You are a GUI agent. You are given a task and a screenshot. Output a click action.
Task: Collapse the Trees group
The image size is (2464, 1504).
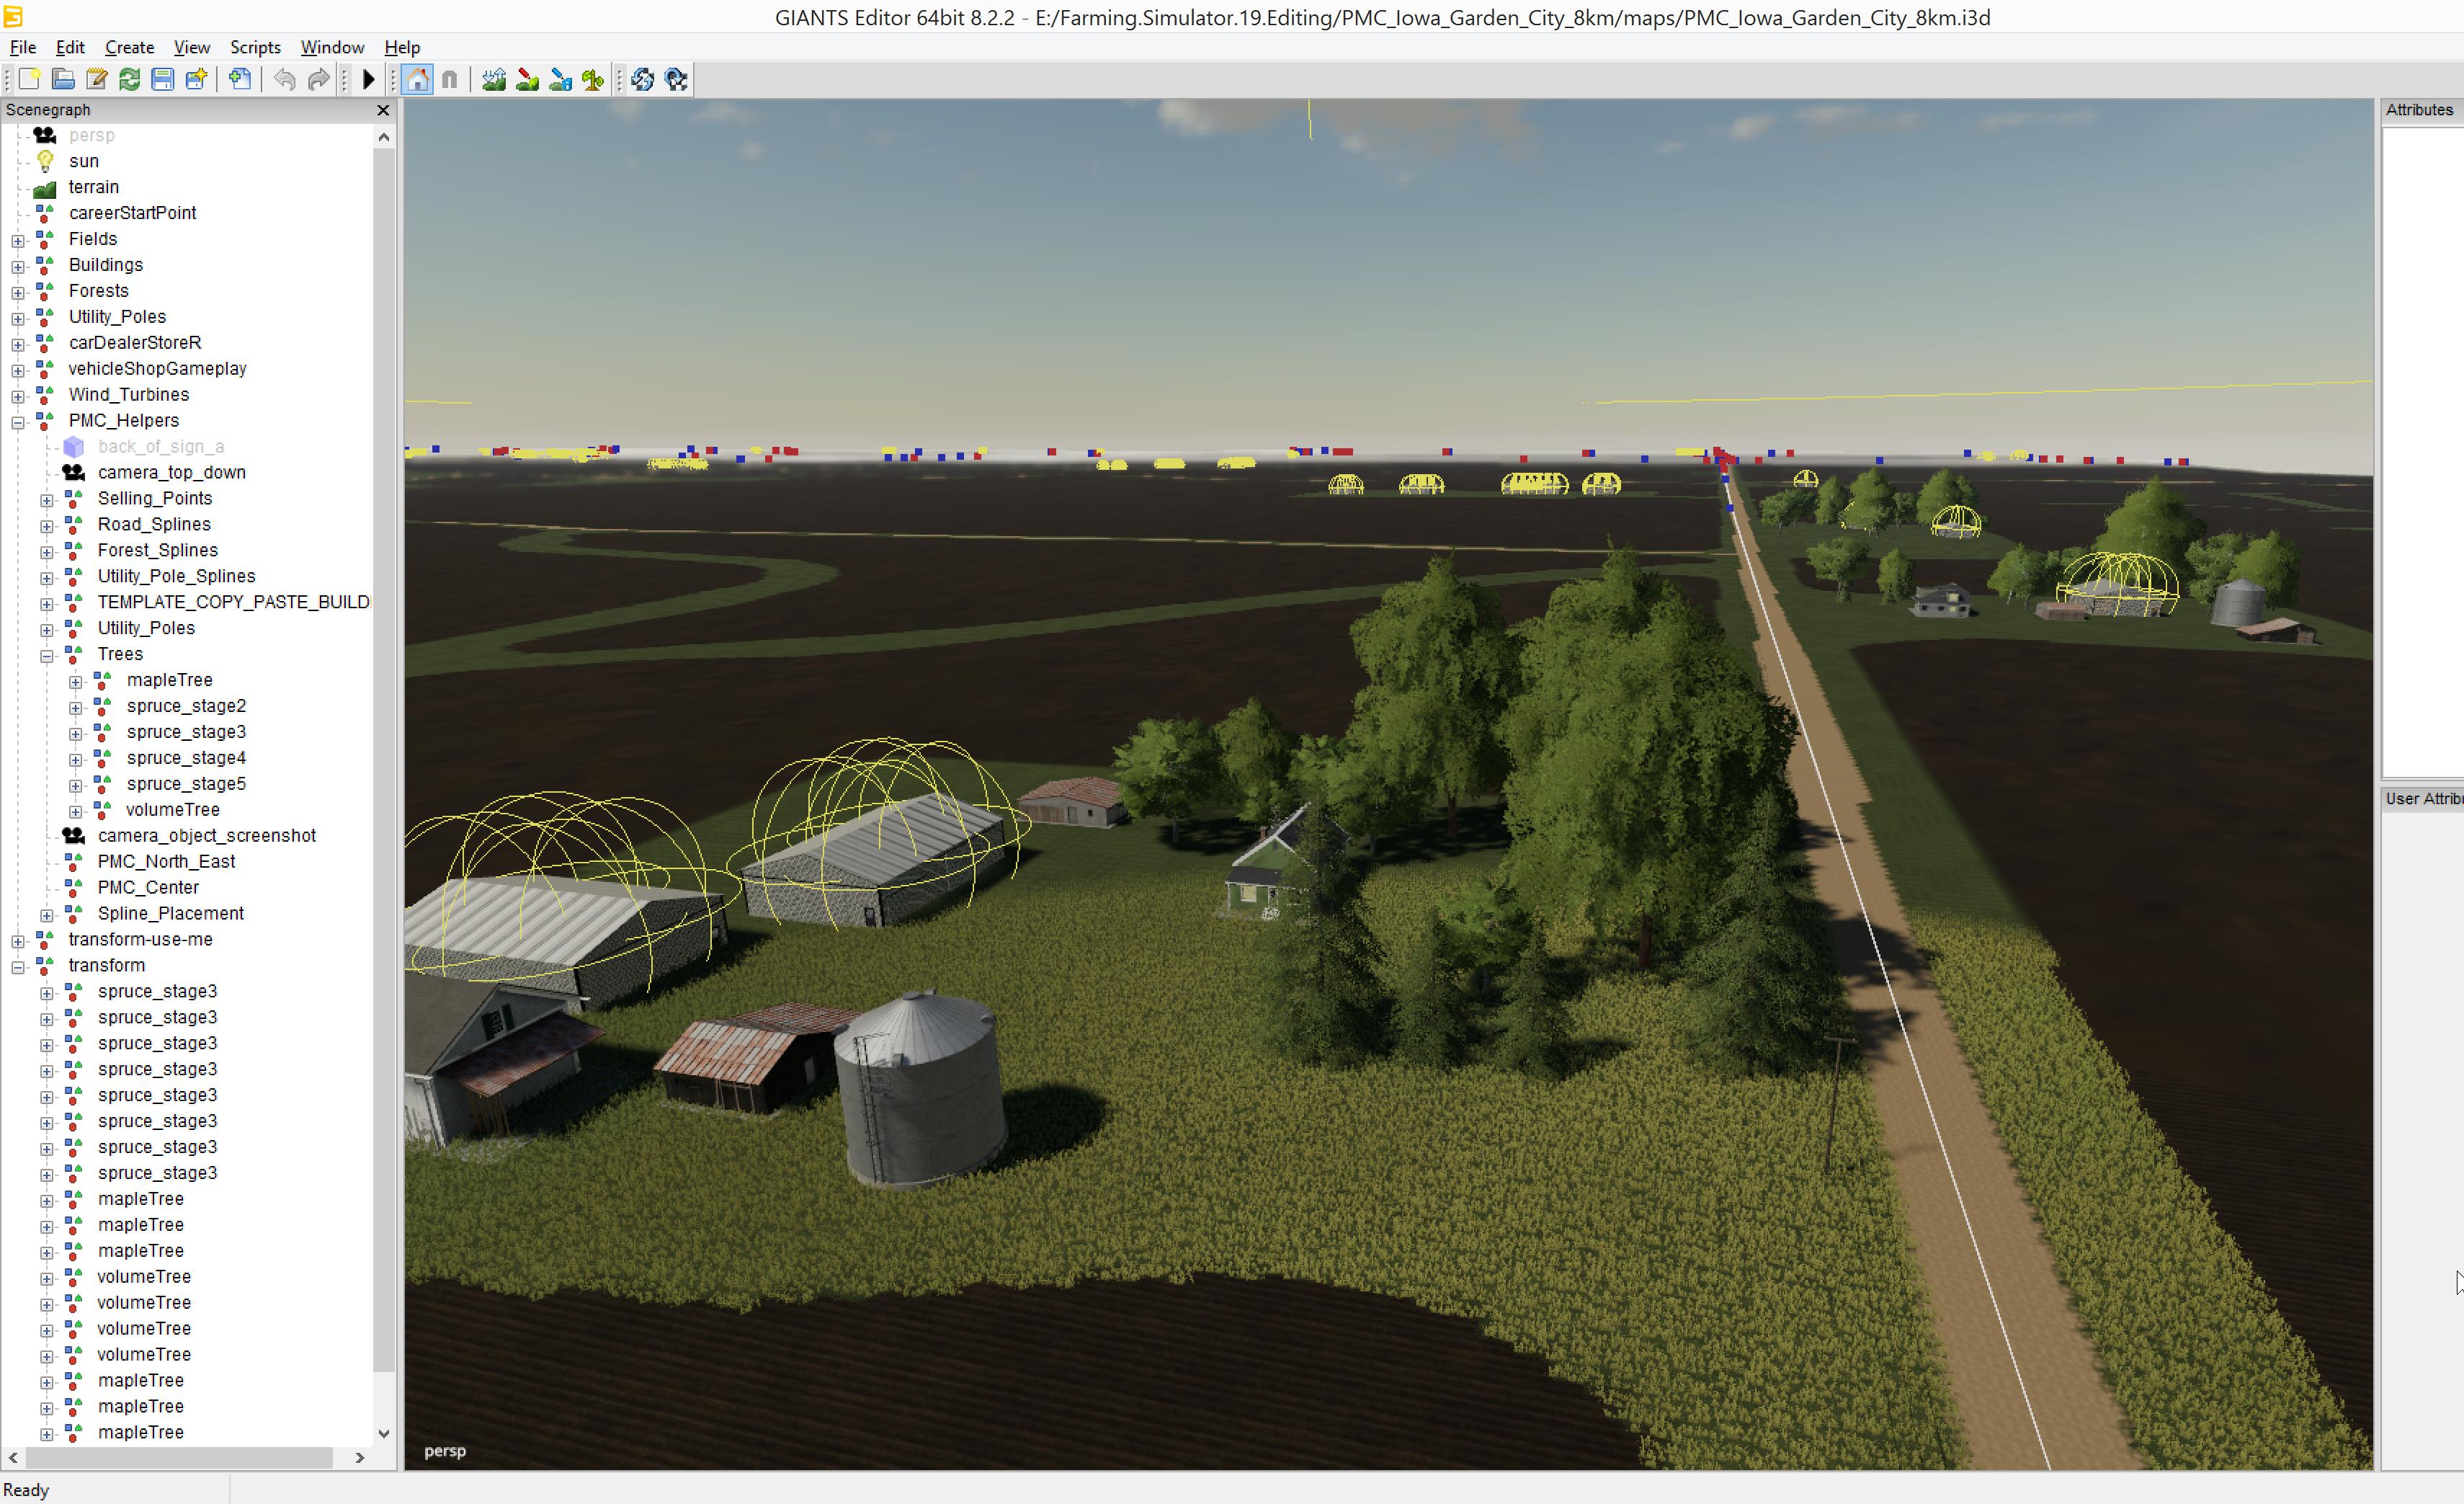(x=47, y=657)
